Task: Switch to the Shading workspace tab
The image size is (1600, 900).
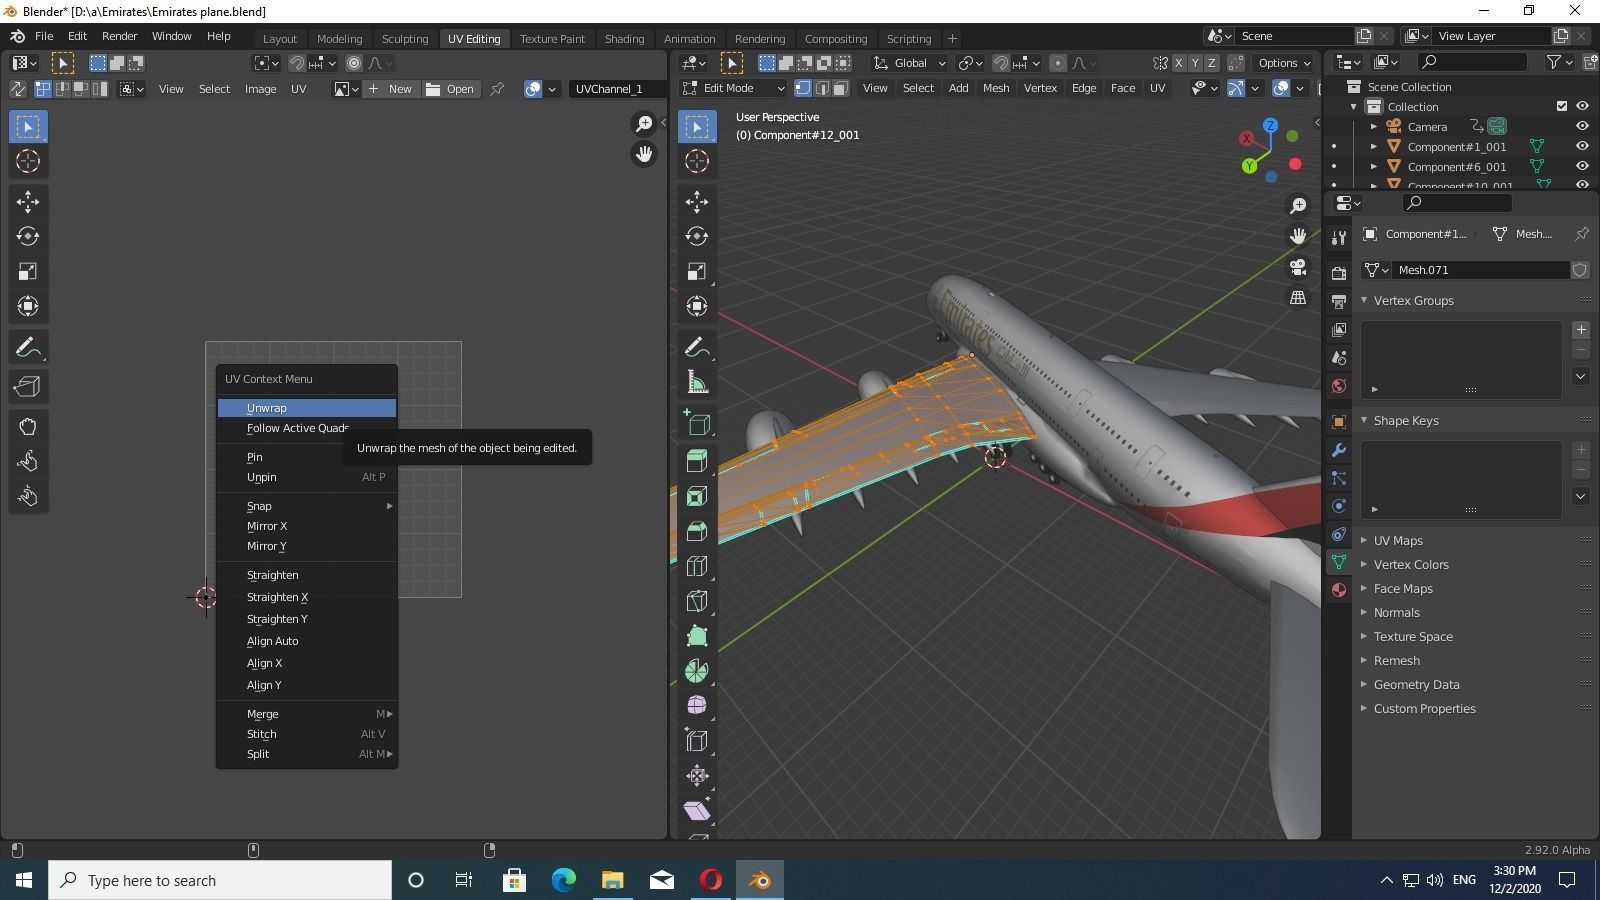Action: [624, 38]
